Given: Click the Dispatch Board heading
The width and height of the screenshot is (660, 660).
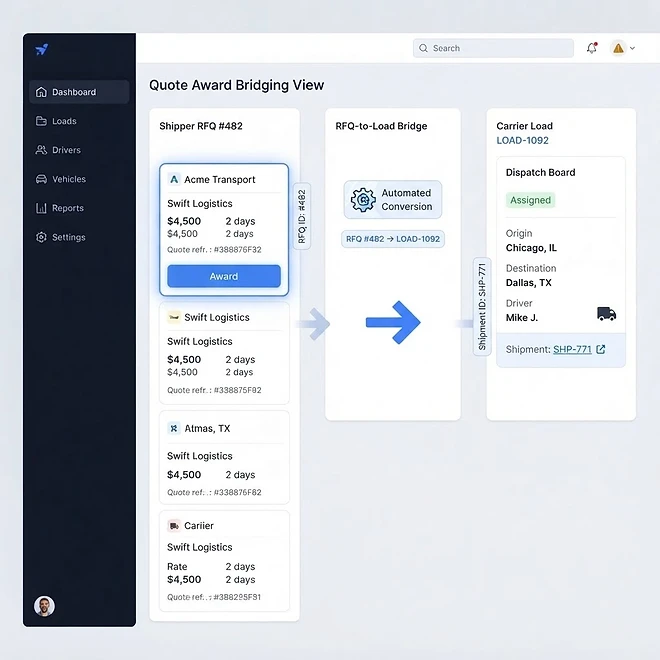Looking at the screenshot, I should point(540,173).
